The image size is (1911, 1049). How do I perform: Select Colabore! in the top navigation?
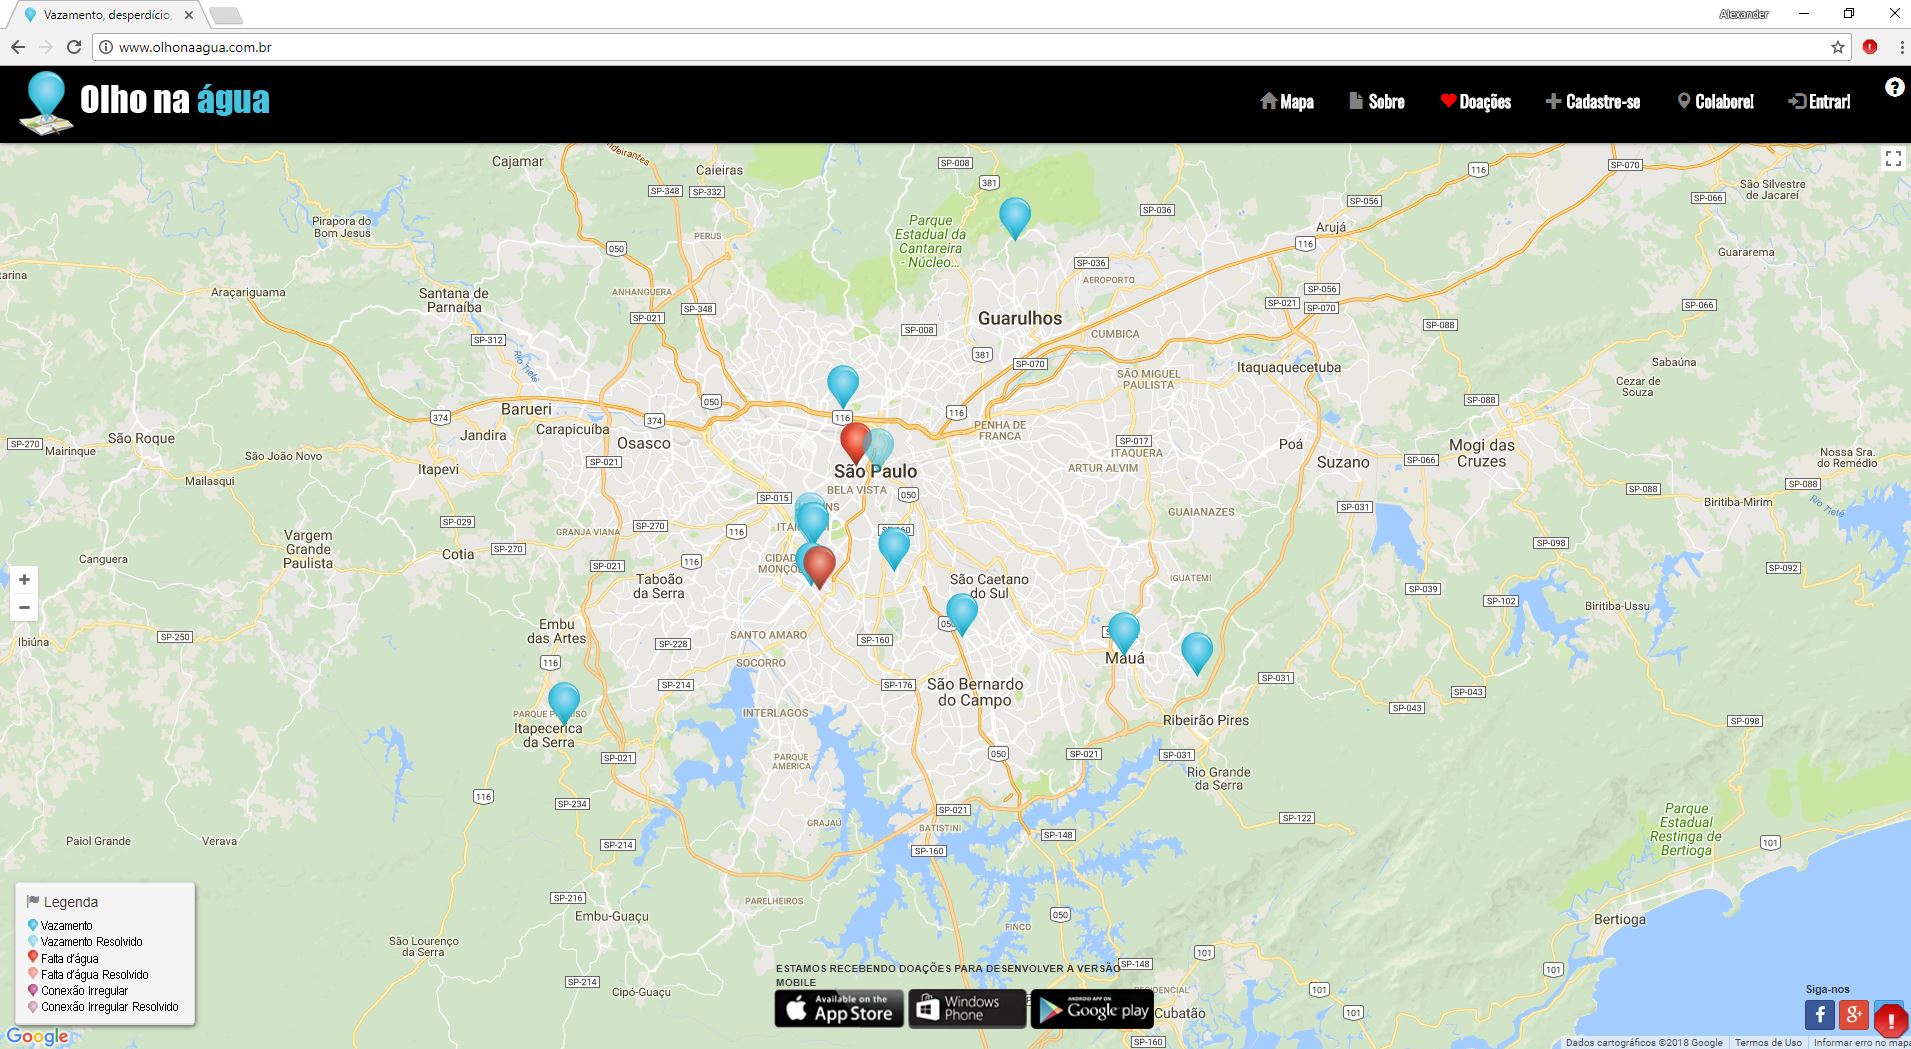tap(1716, 101)
